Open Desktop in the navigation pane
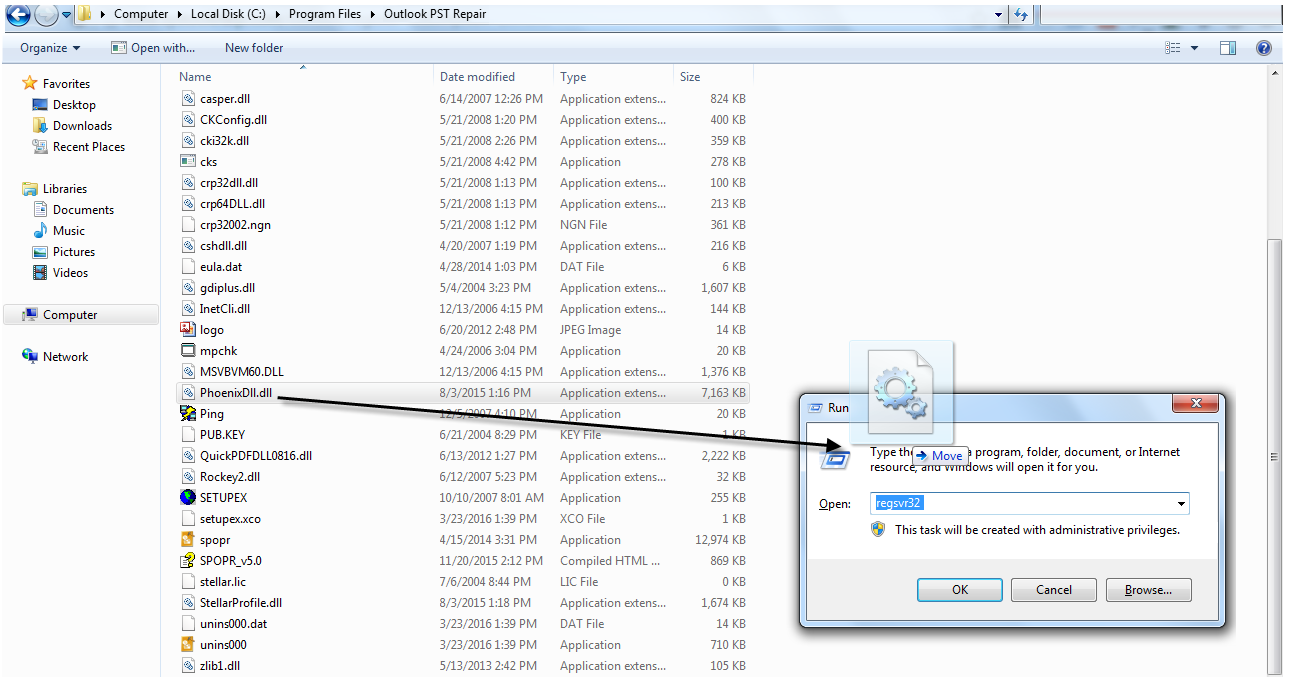 pyautogui.click(x=74, y=105)
